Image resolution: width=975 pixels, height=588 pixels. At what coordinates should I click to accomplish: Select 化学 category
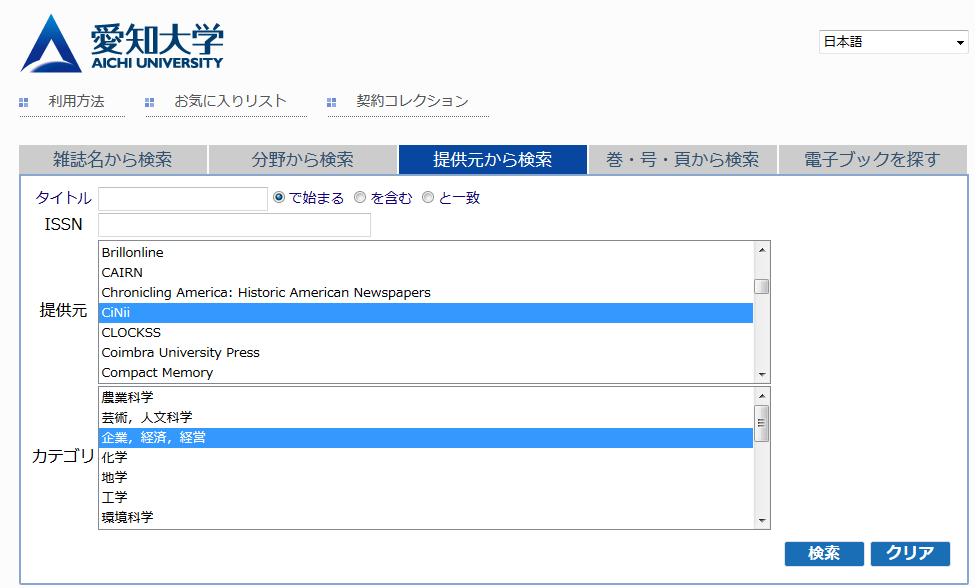426,457
